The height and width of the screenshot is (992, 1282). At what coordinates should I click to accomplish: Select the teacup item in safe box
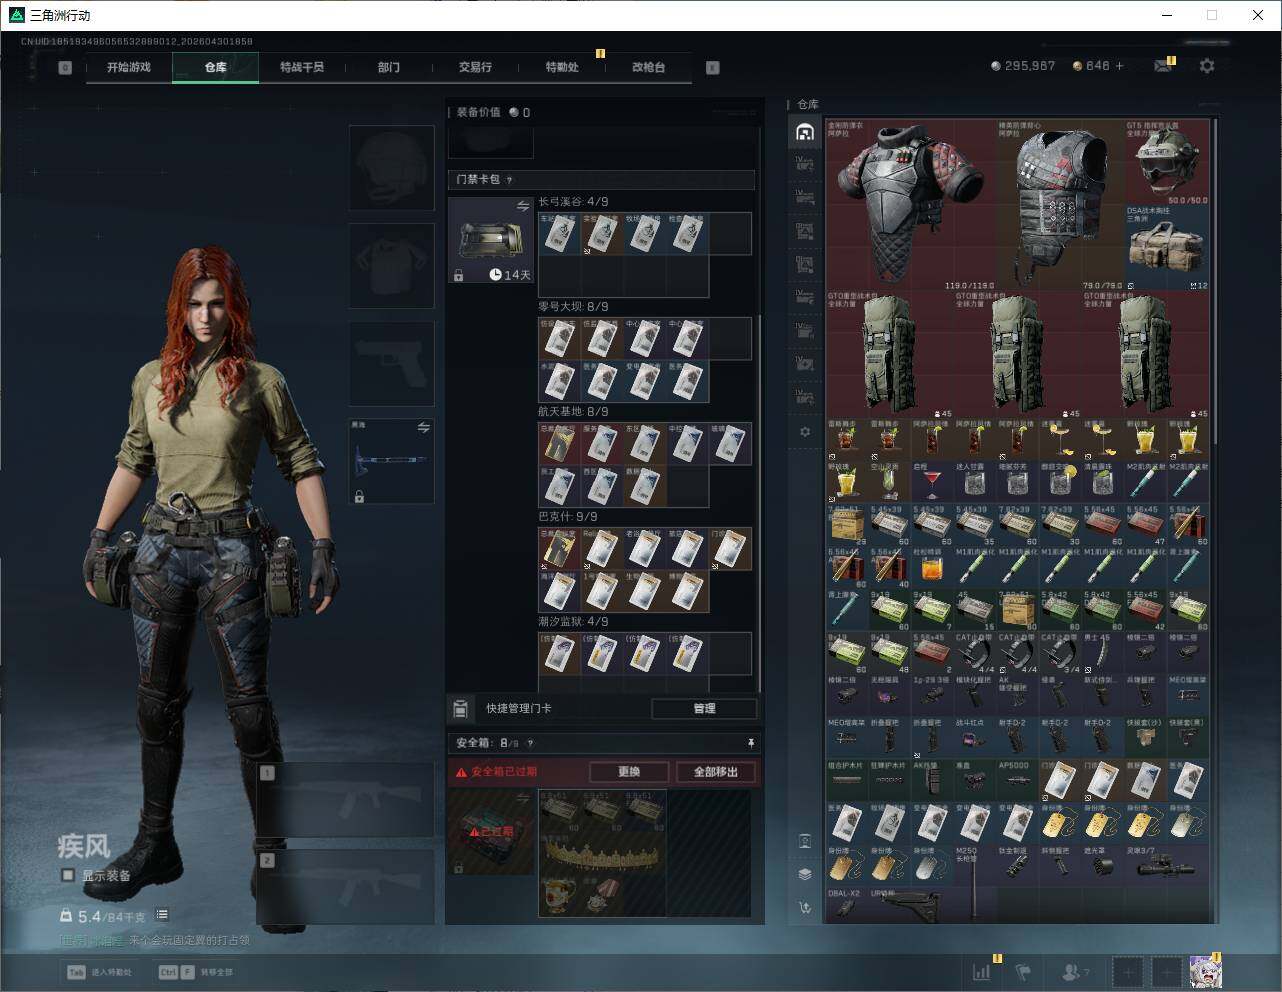560,895
